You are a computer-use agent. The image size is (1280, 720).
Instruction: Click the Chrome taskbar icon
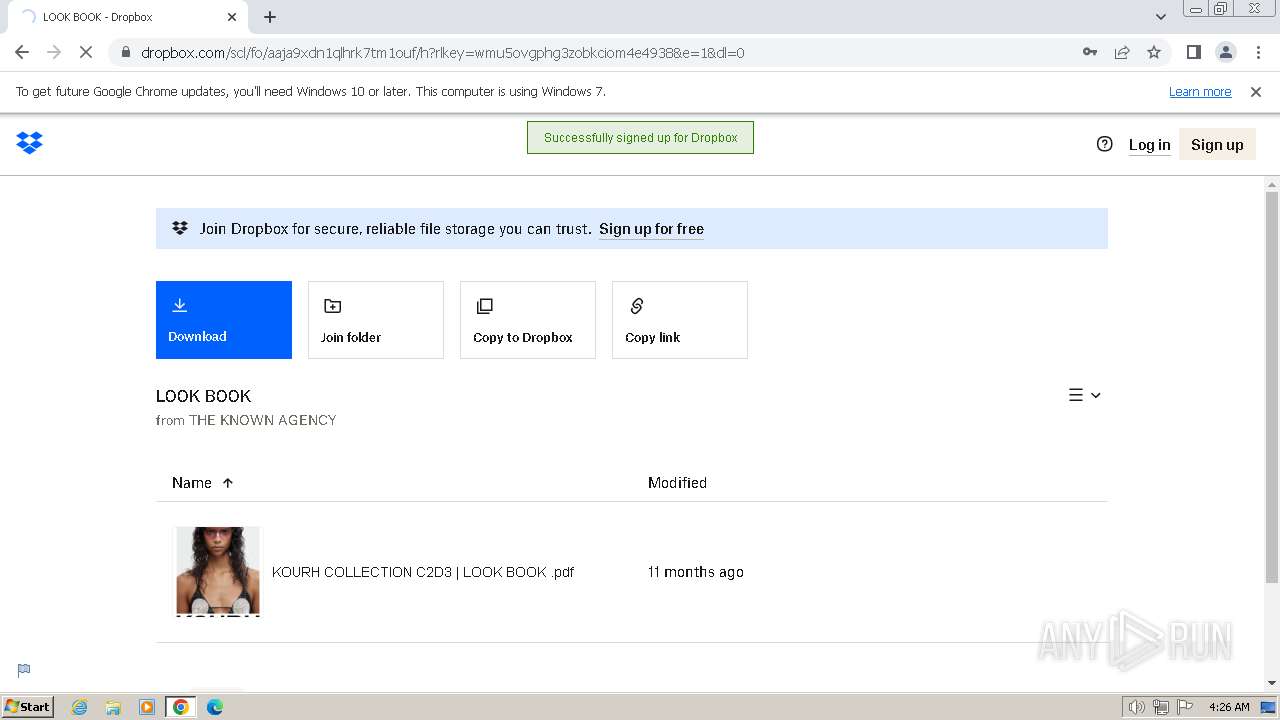[x=181, y=707]
